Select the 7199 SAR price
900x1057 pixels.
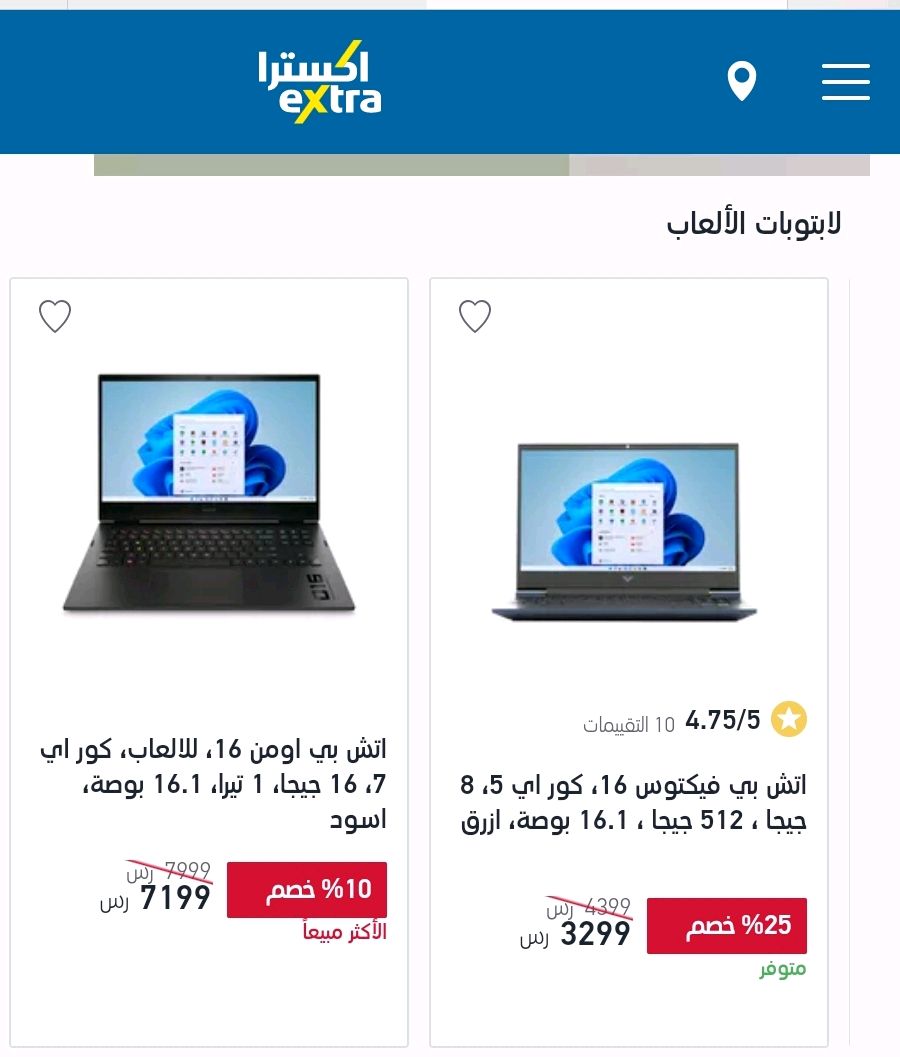point(156,899)
